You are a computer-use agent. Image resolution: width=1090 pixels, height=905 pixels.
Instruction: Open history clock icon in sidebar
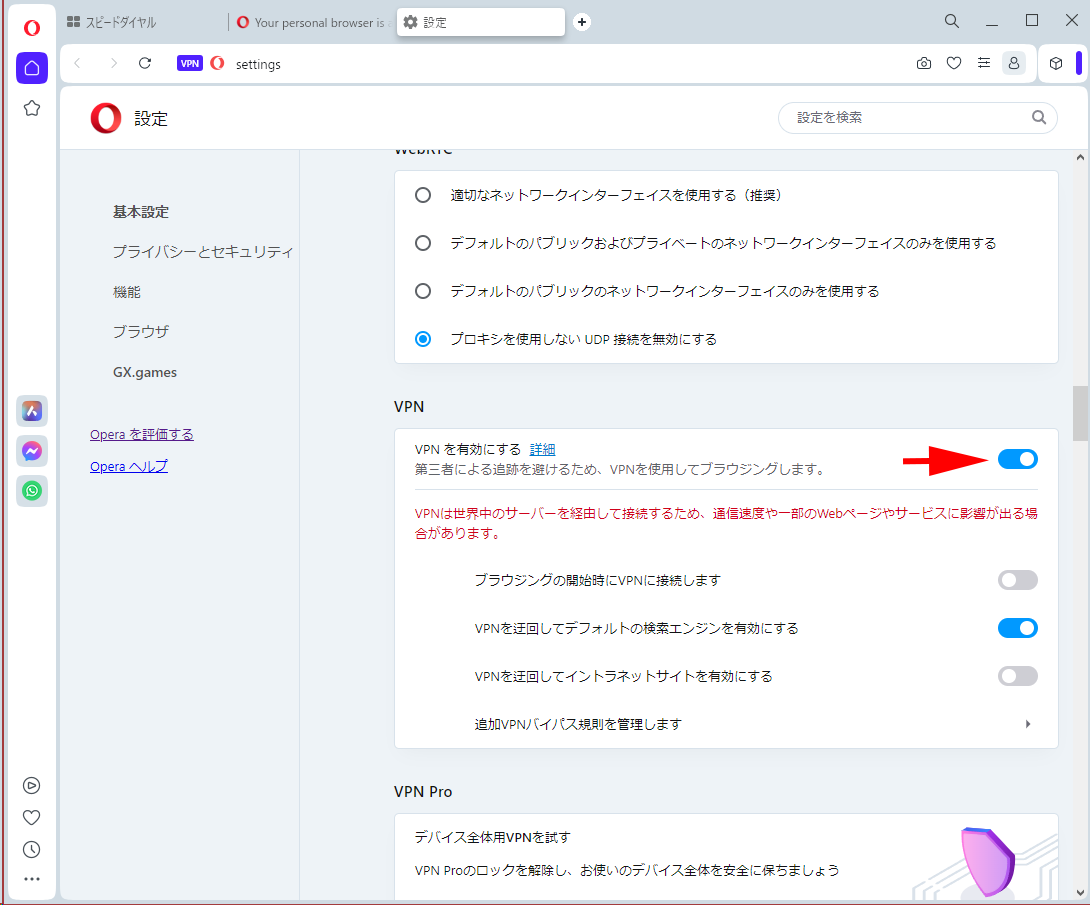32,849
